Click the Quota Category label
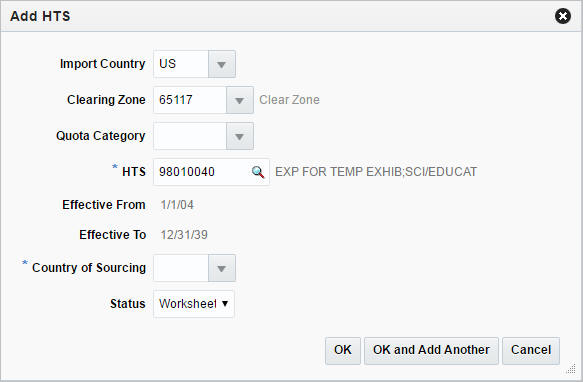This screenshot has height=382, width=583. coord(101,136)
